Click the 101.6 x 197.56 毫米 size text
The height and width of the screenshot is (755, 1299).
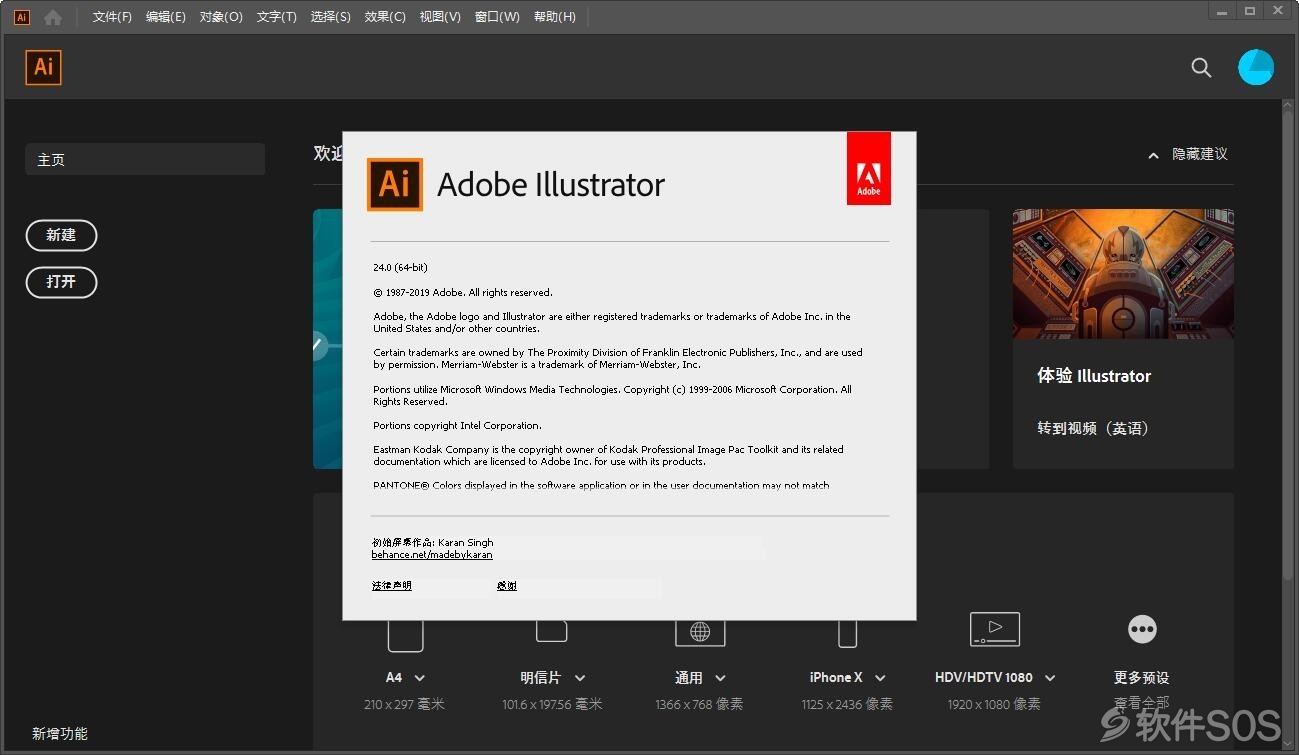(552, 705)
